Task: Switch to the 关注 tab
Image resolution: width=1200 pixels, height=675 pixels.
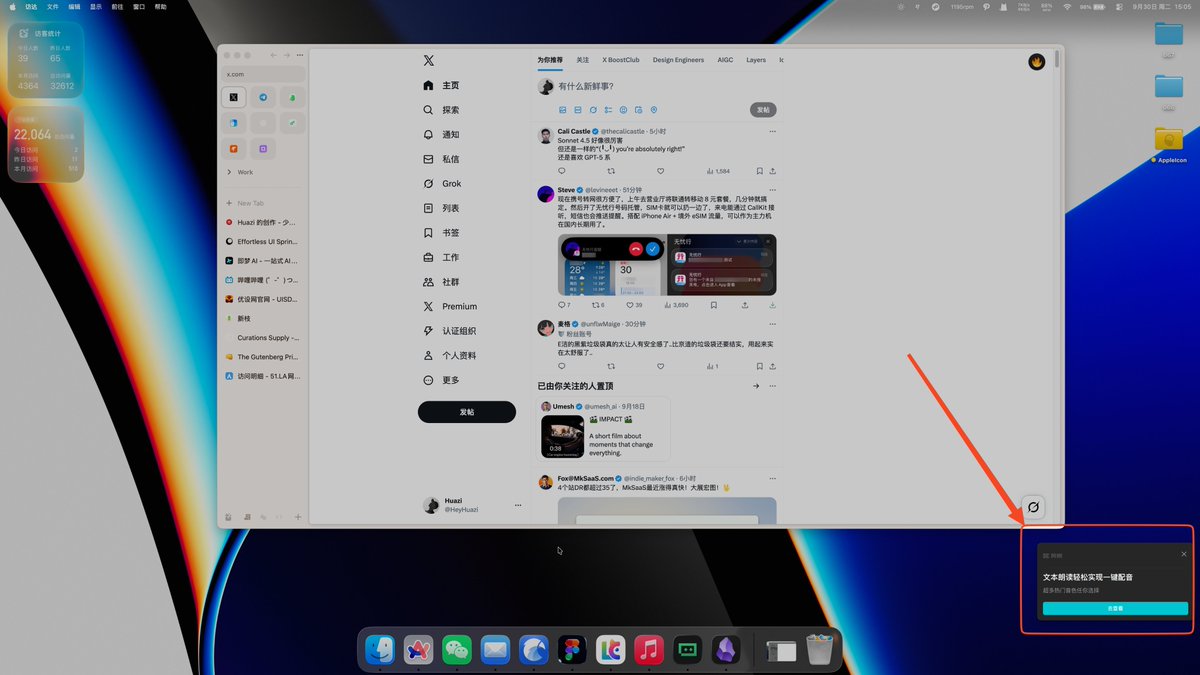Action: (x=583, y=60)
